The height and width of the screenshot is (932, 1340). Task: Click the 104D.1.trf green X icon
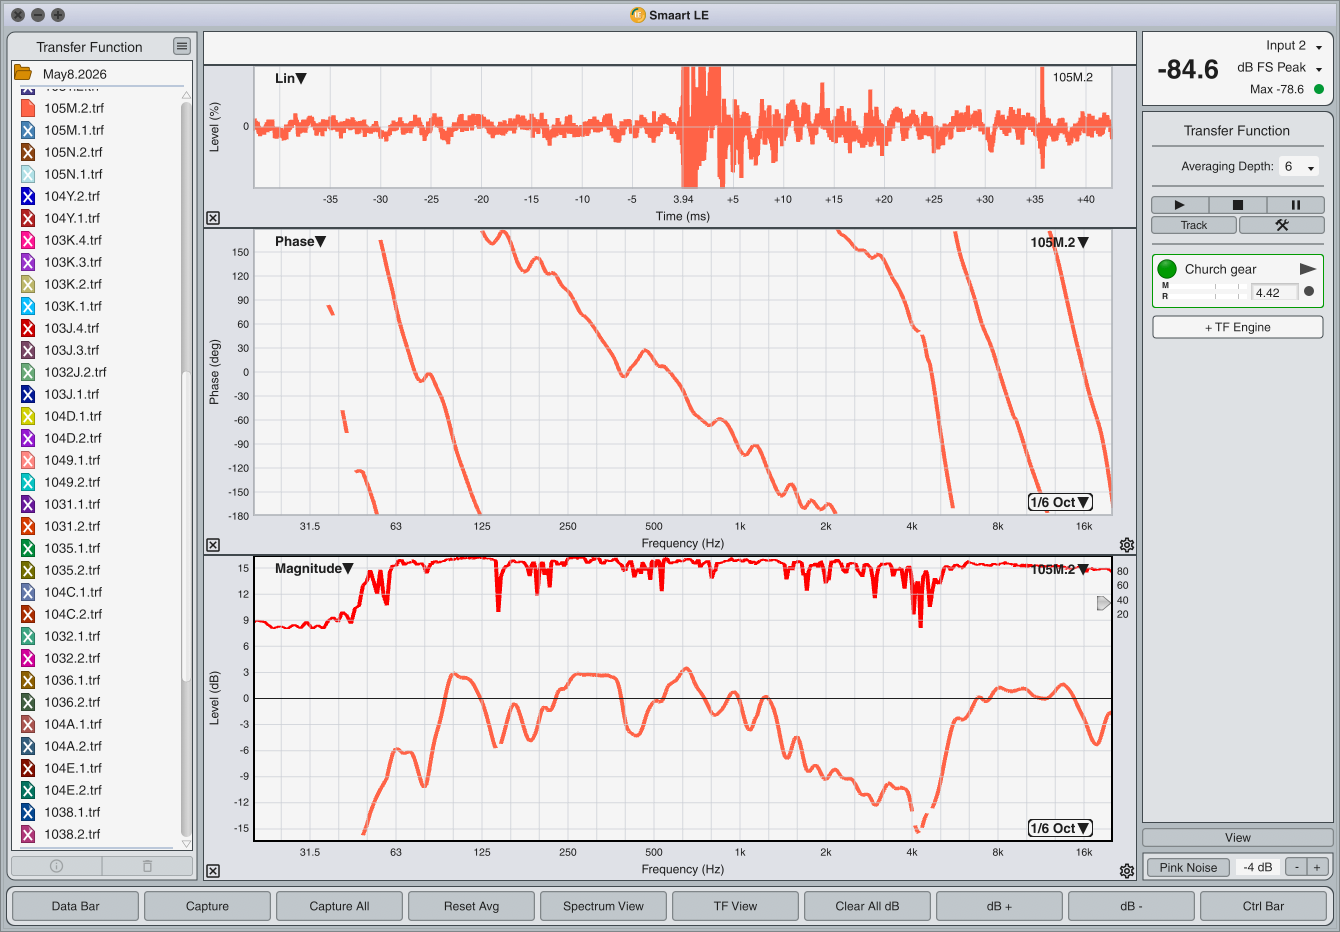(x=28, y=416)
